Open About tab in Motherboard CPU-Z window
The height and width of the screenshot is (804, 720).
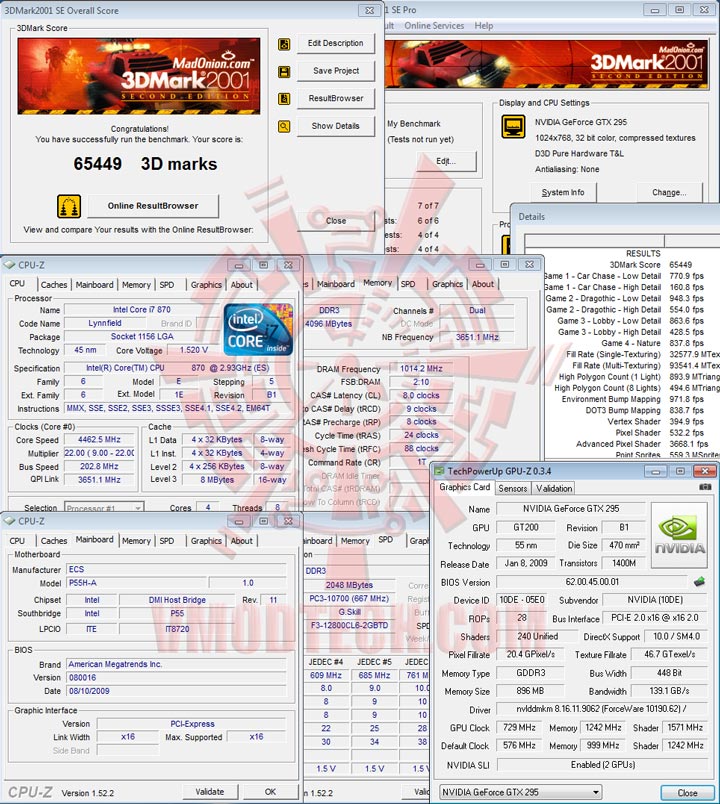tap(242, 541)
